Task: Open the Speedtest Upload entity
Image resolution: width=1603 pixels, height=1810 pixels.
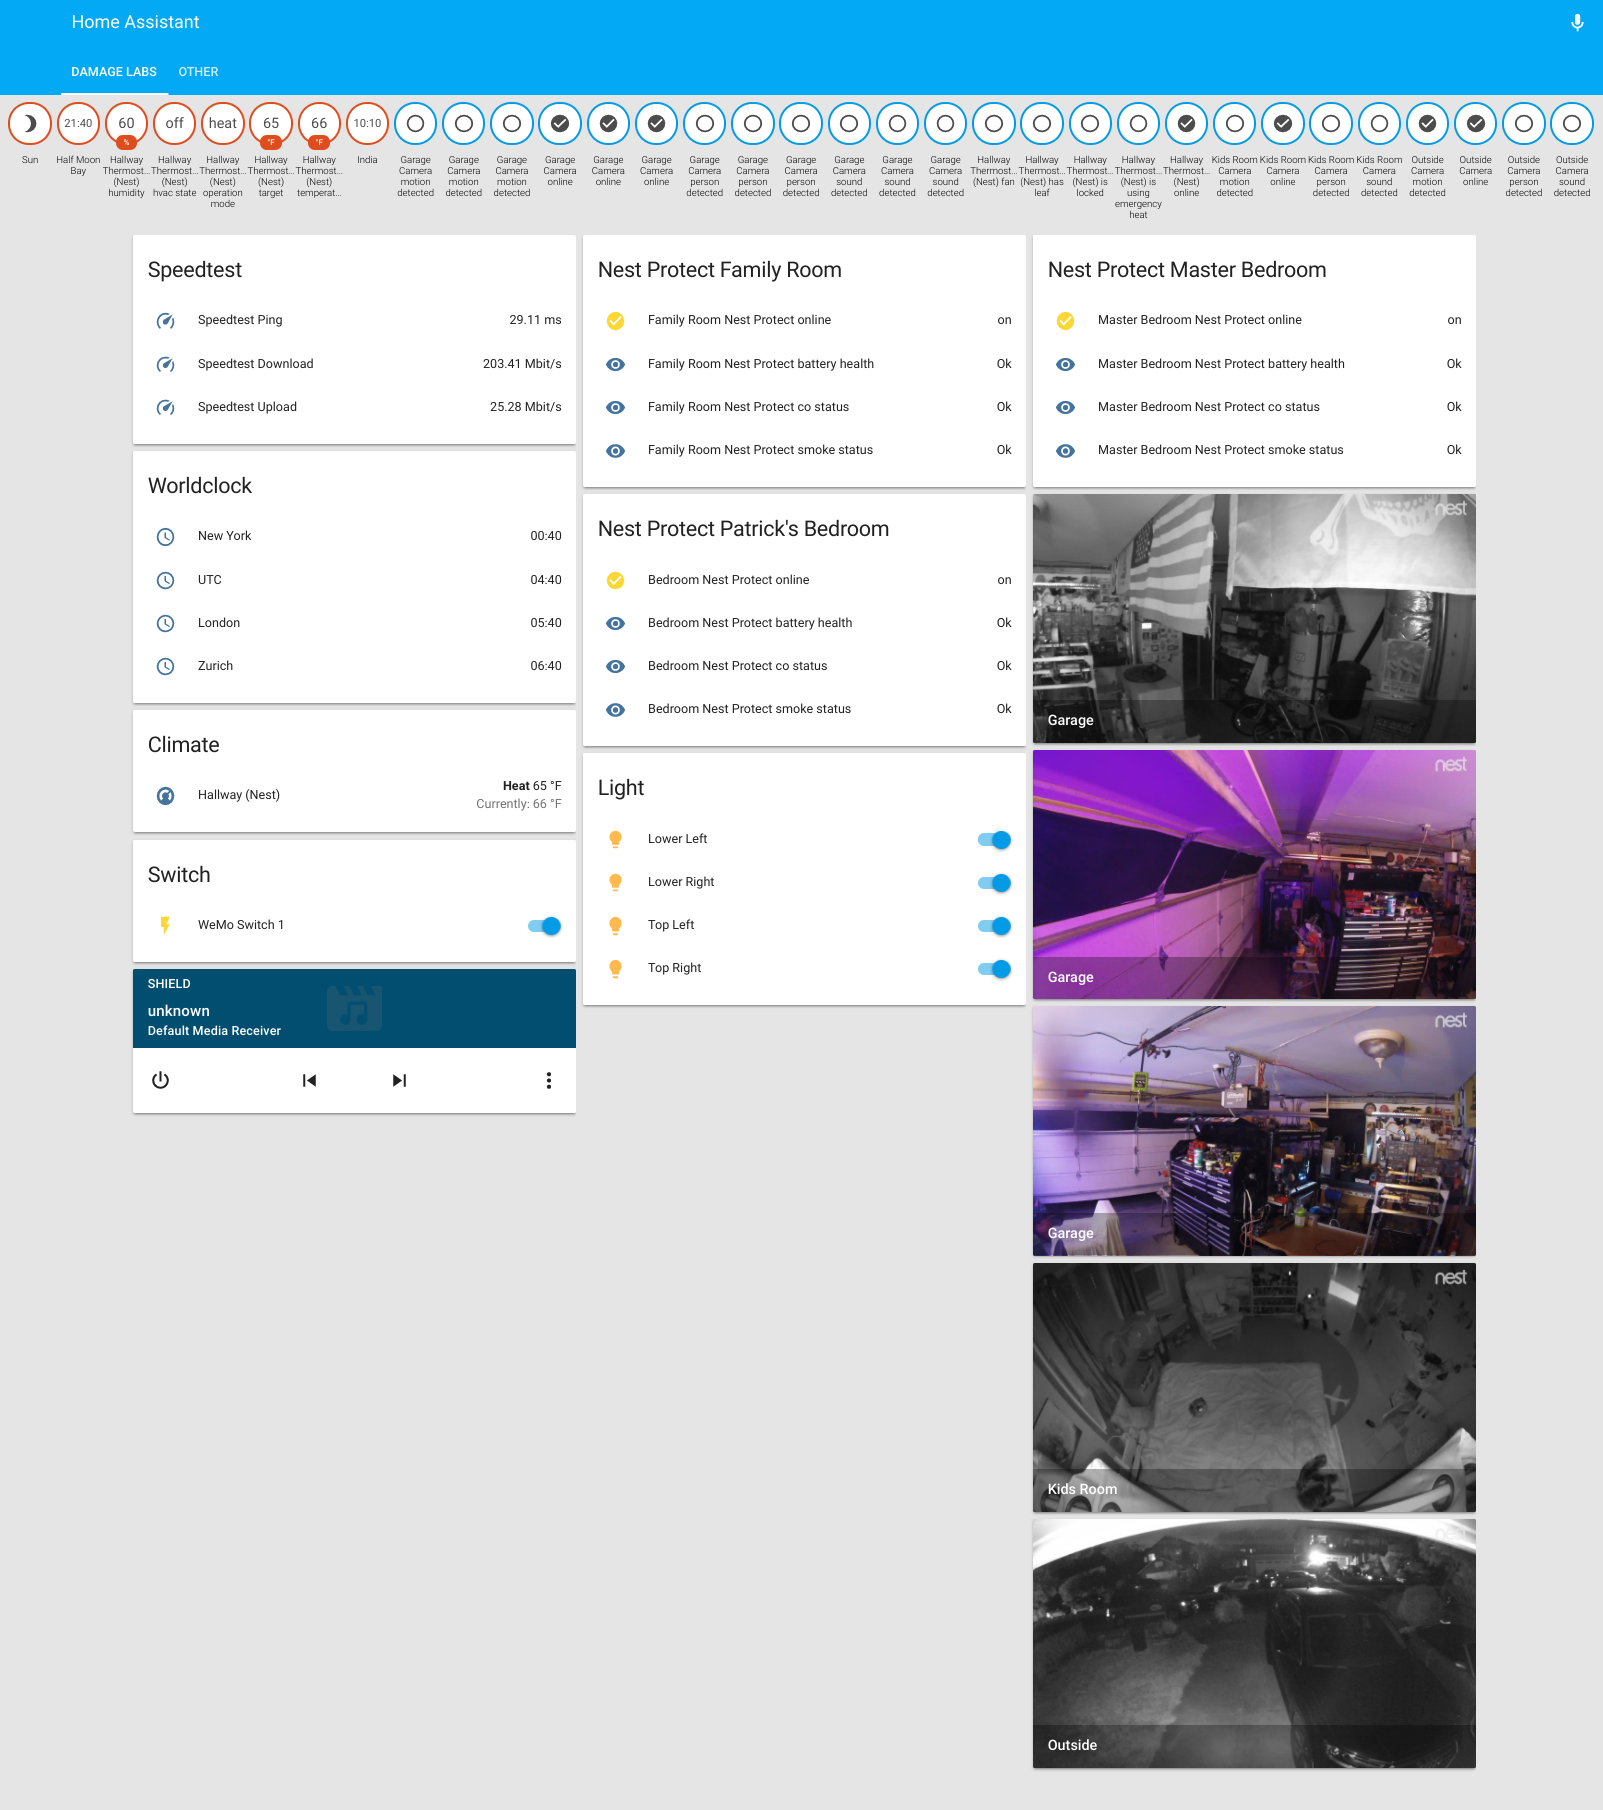Action: (x=354, y=407)
